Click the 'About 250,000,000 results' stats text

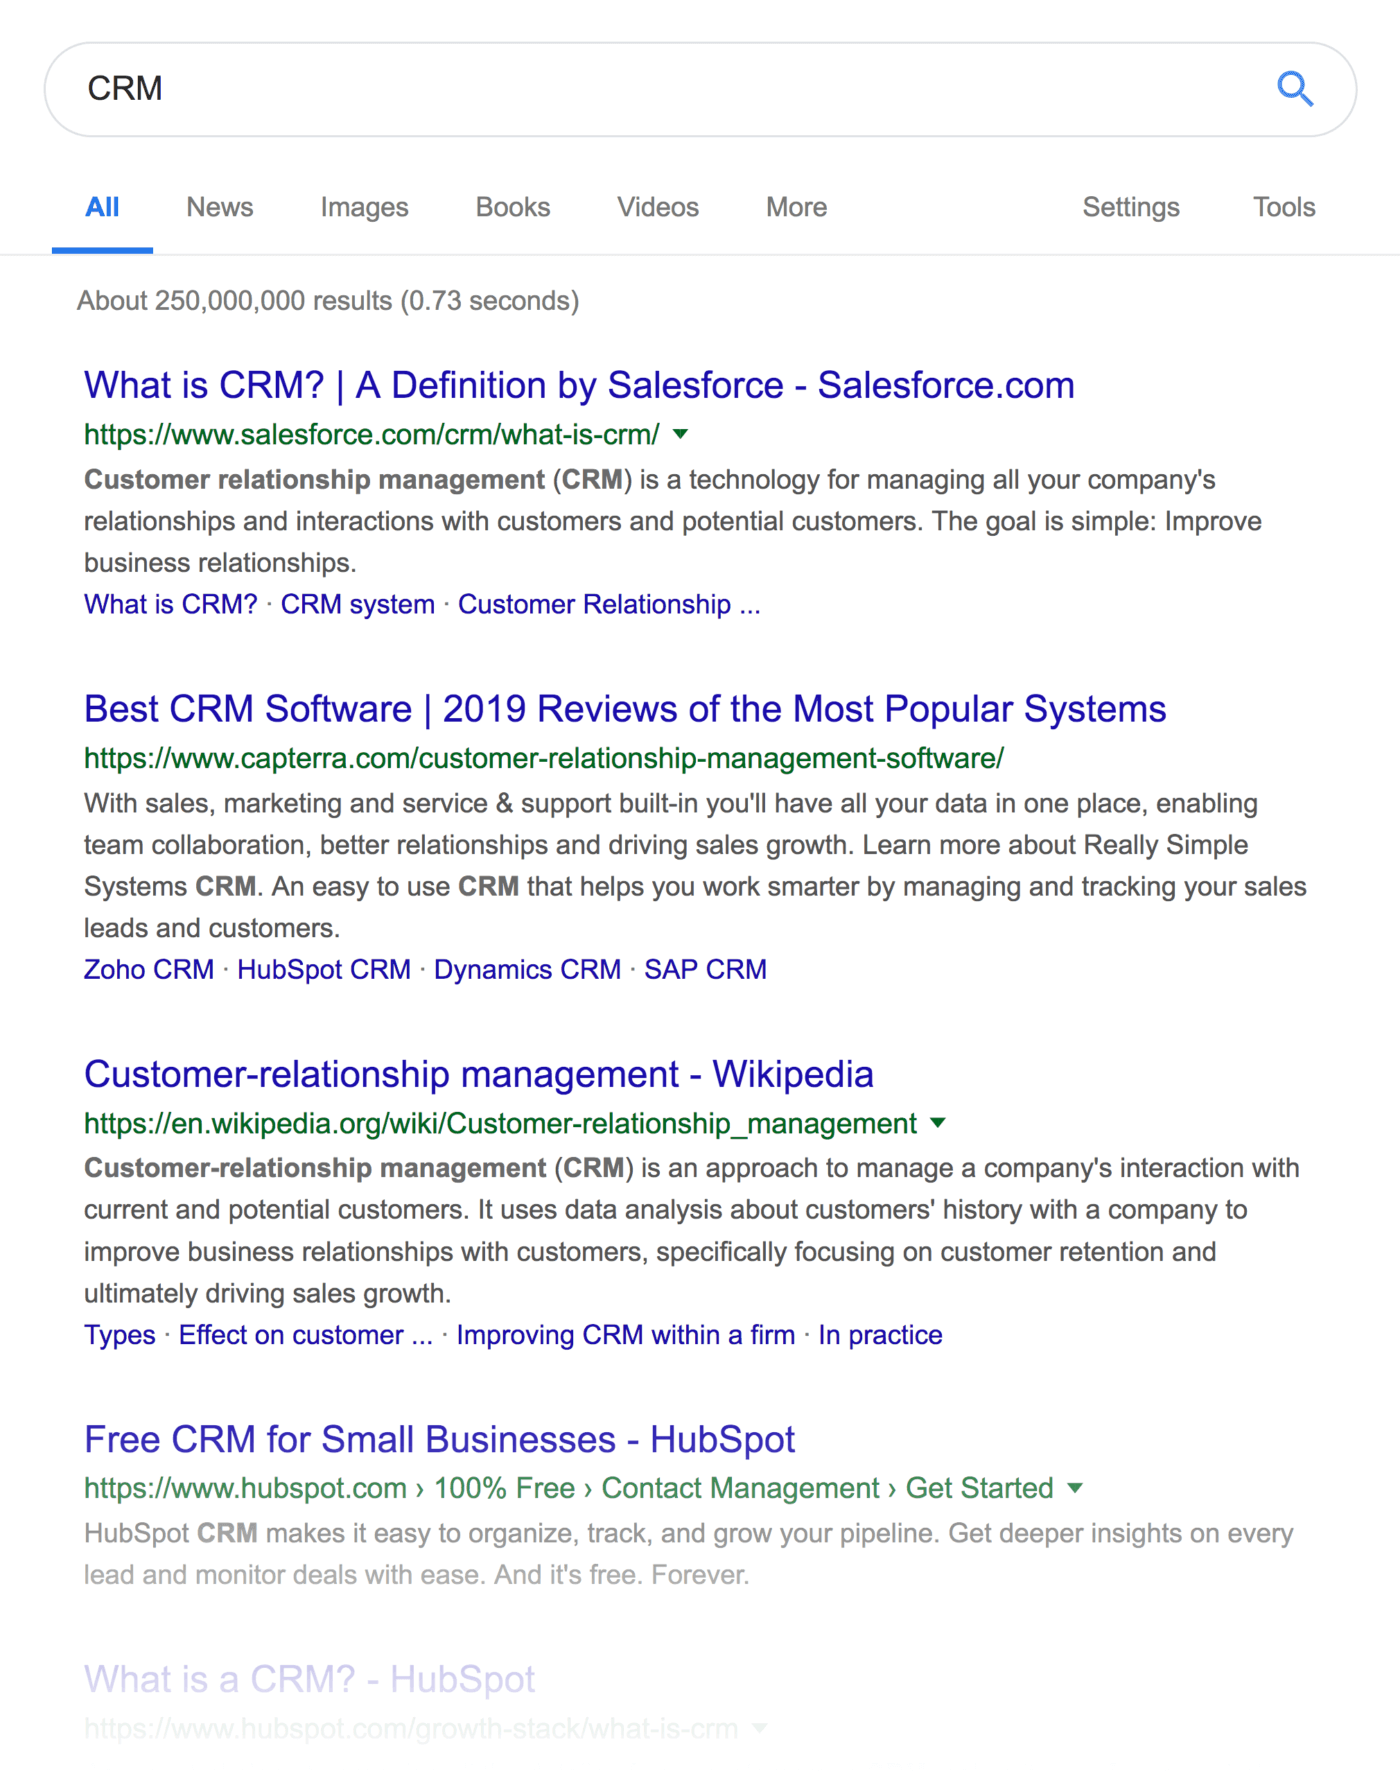328,301
